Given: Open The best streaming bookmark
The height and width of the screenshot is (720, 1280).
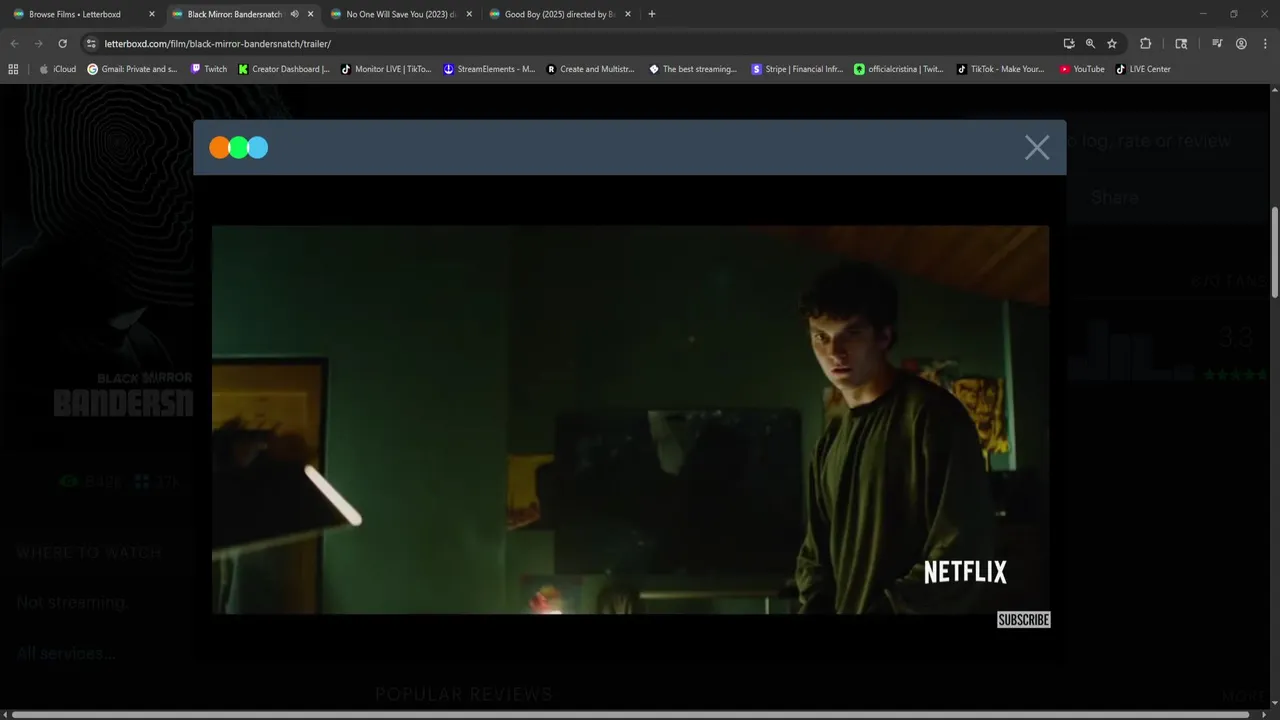Looking at the screenshot, I should tap(693, 69).
